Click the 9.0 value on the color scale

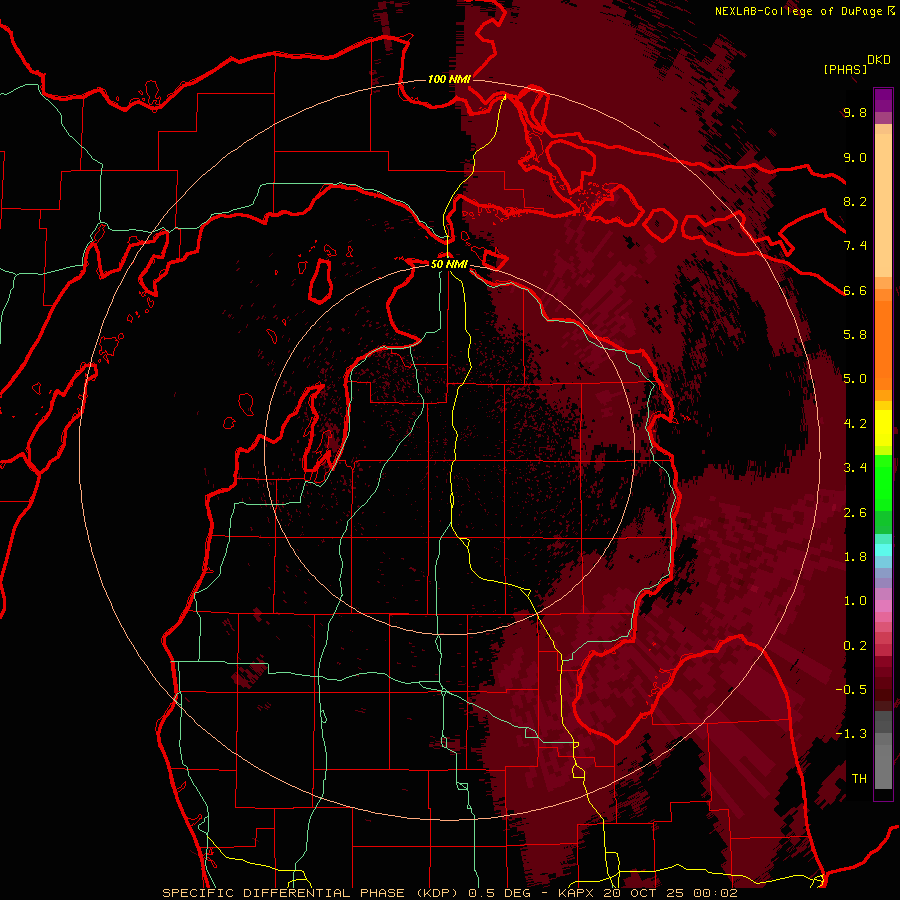click(855, 157)
